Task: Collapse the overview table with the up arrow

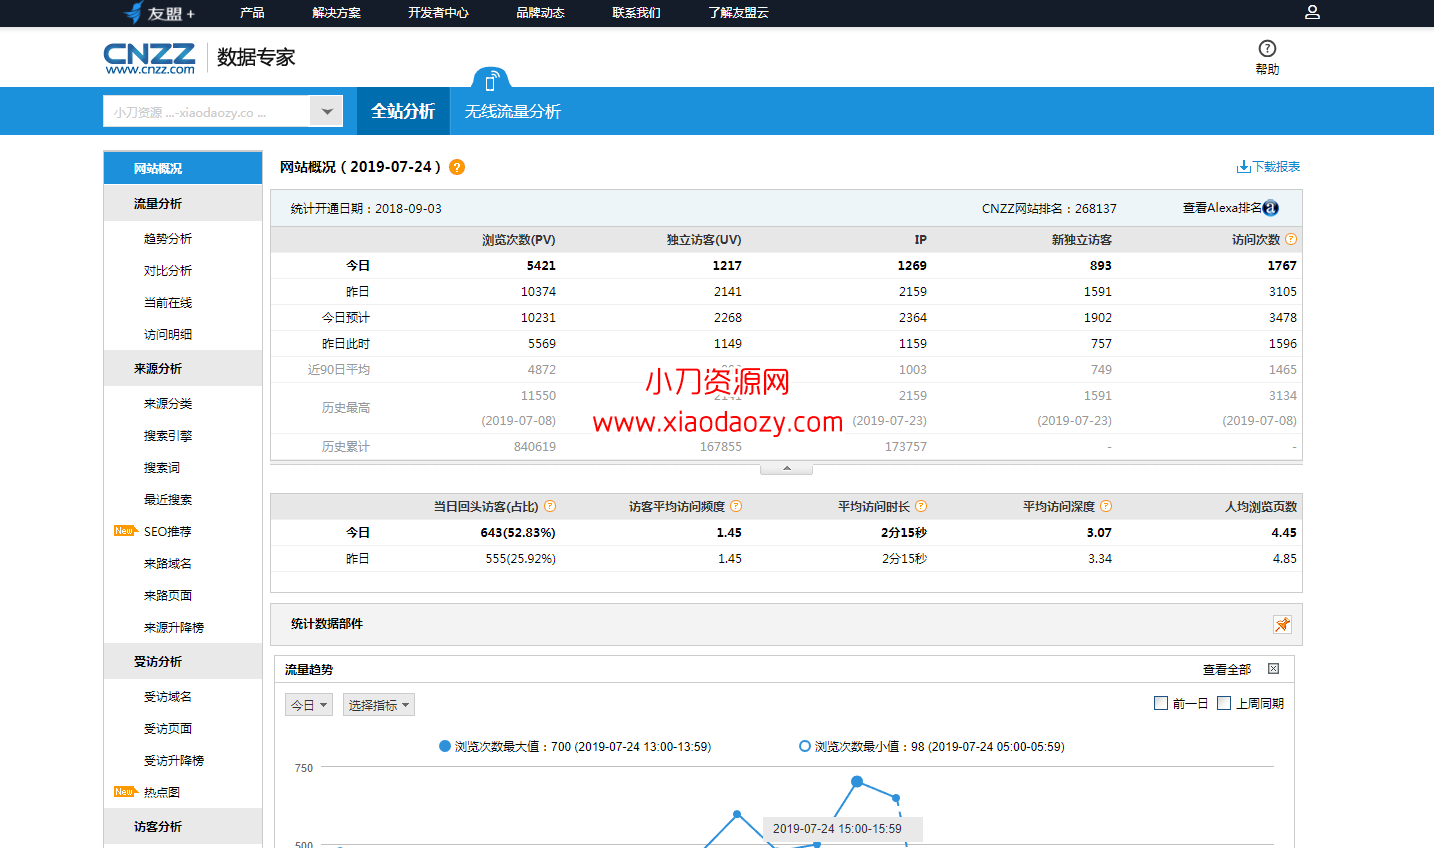Action: 787,468
